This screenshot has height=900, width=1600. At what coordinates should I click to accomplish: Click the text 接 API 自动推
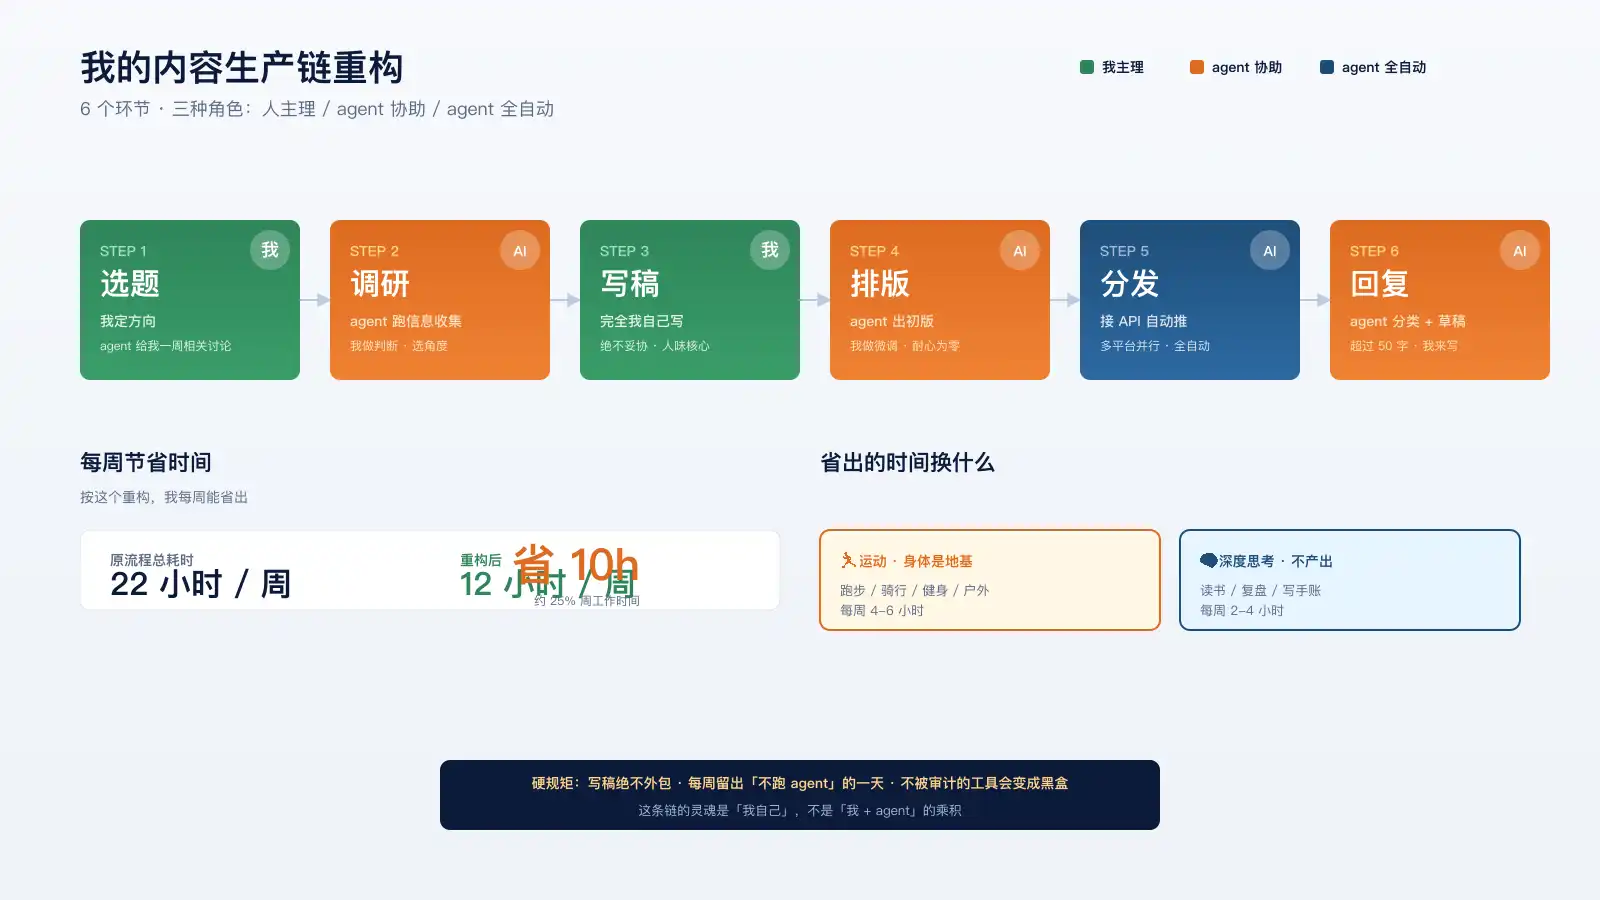point(1143,321)
